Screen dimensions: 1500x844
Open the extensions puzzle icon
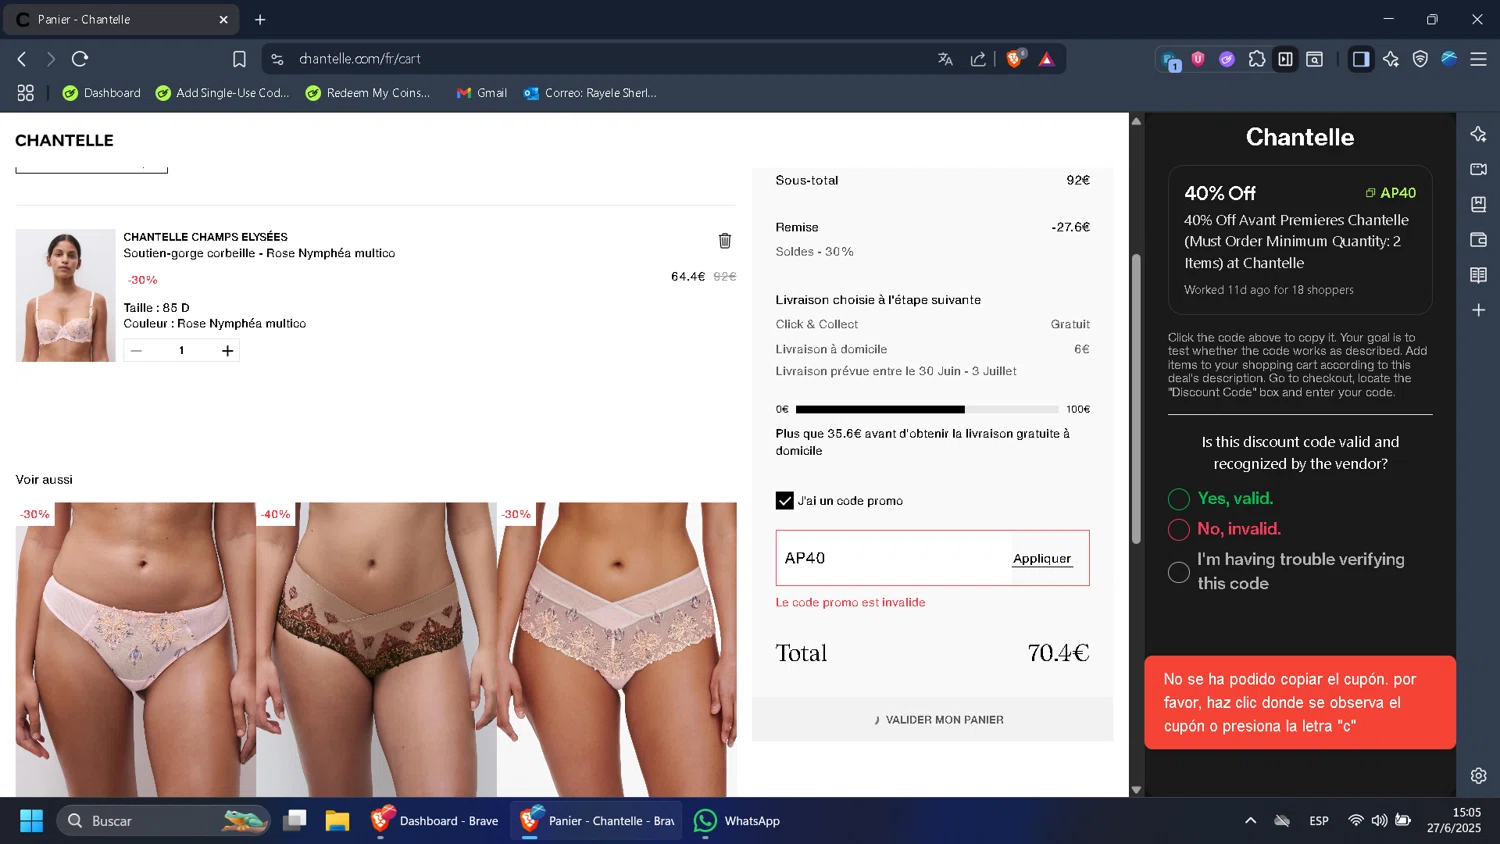point(1257,59)
